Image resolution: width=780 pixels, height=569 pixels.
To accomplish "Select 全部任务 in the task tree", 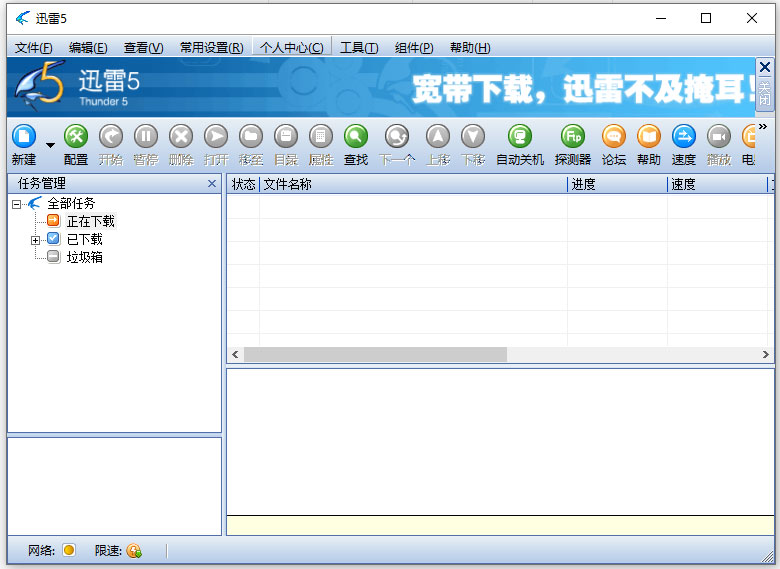I will [71, 203].
